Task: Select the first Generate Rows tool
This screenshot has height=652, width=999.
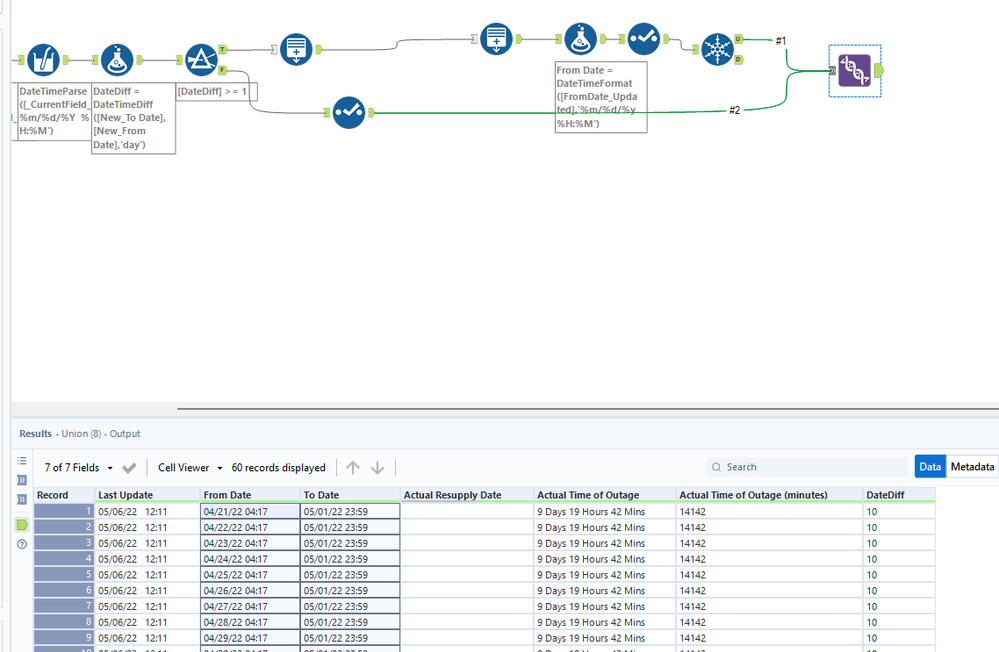Action: point(296,49)
